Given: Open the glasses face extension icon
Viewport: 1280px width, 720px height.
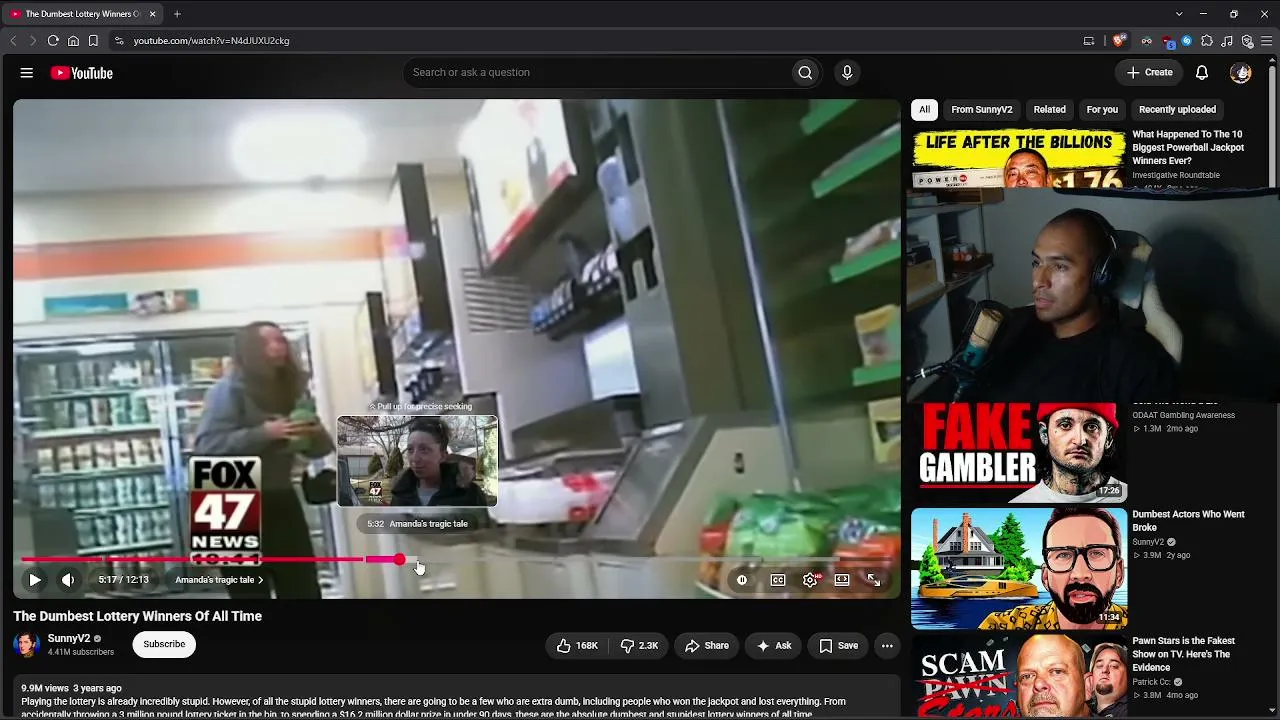Looking at the screenshot, I should click(1147, 41).
